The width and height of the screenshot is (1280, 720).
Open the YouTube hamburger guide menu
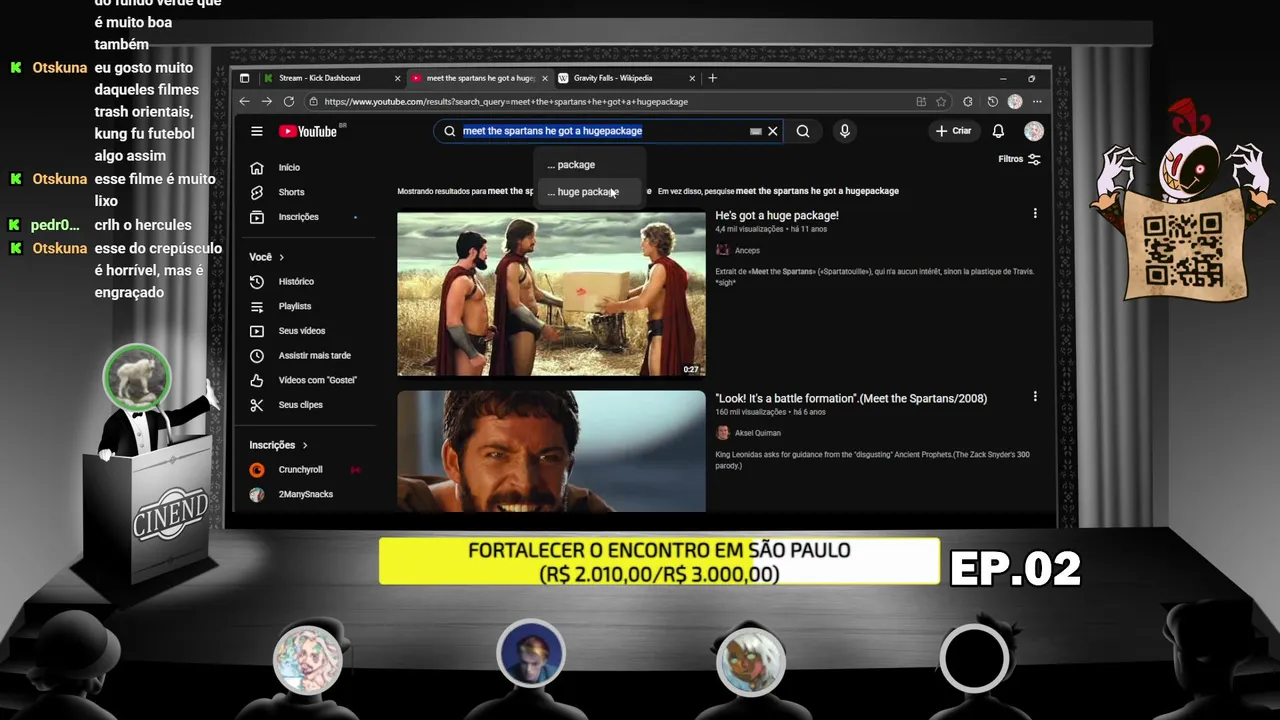[257, 131]
